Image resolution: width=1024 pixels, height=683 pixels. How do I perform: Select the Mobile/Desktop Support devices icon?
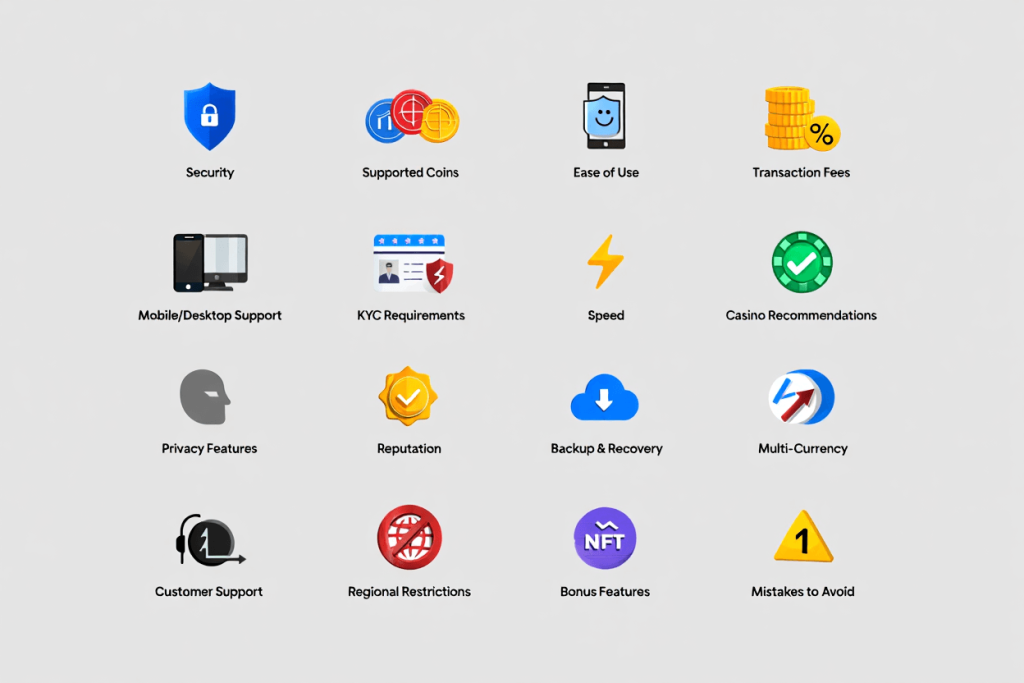pos(210,262)
